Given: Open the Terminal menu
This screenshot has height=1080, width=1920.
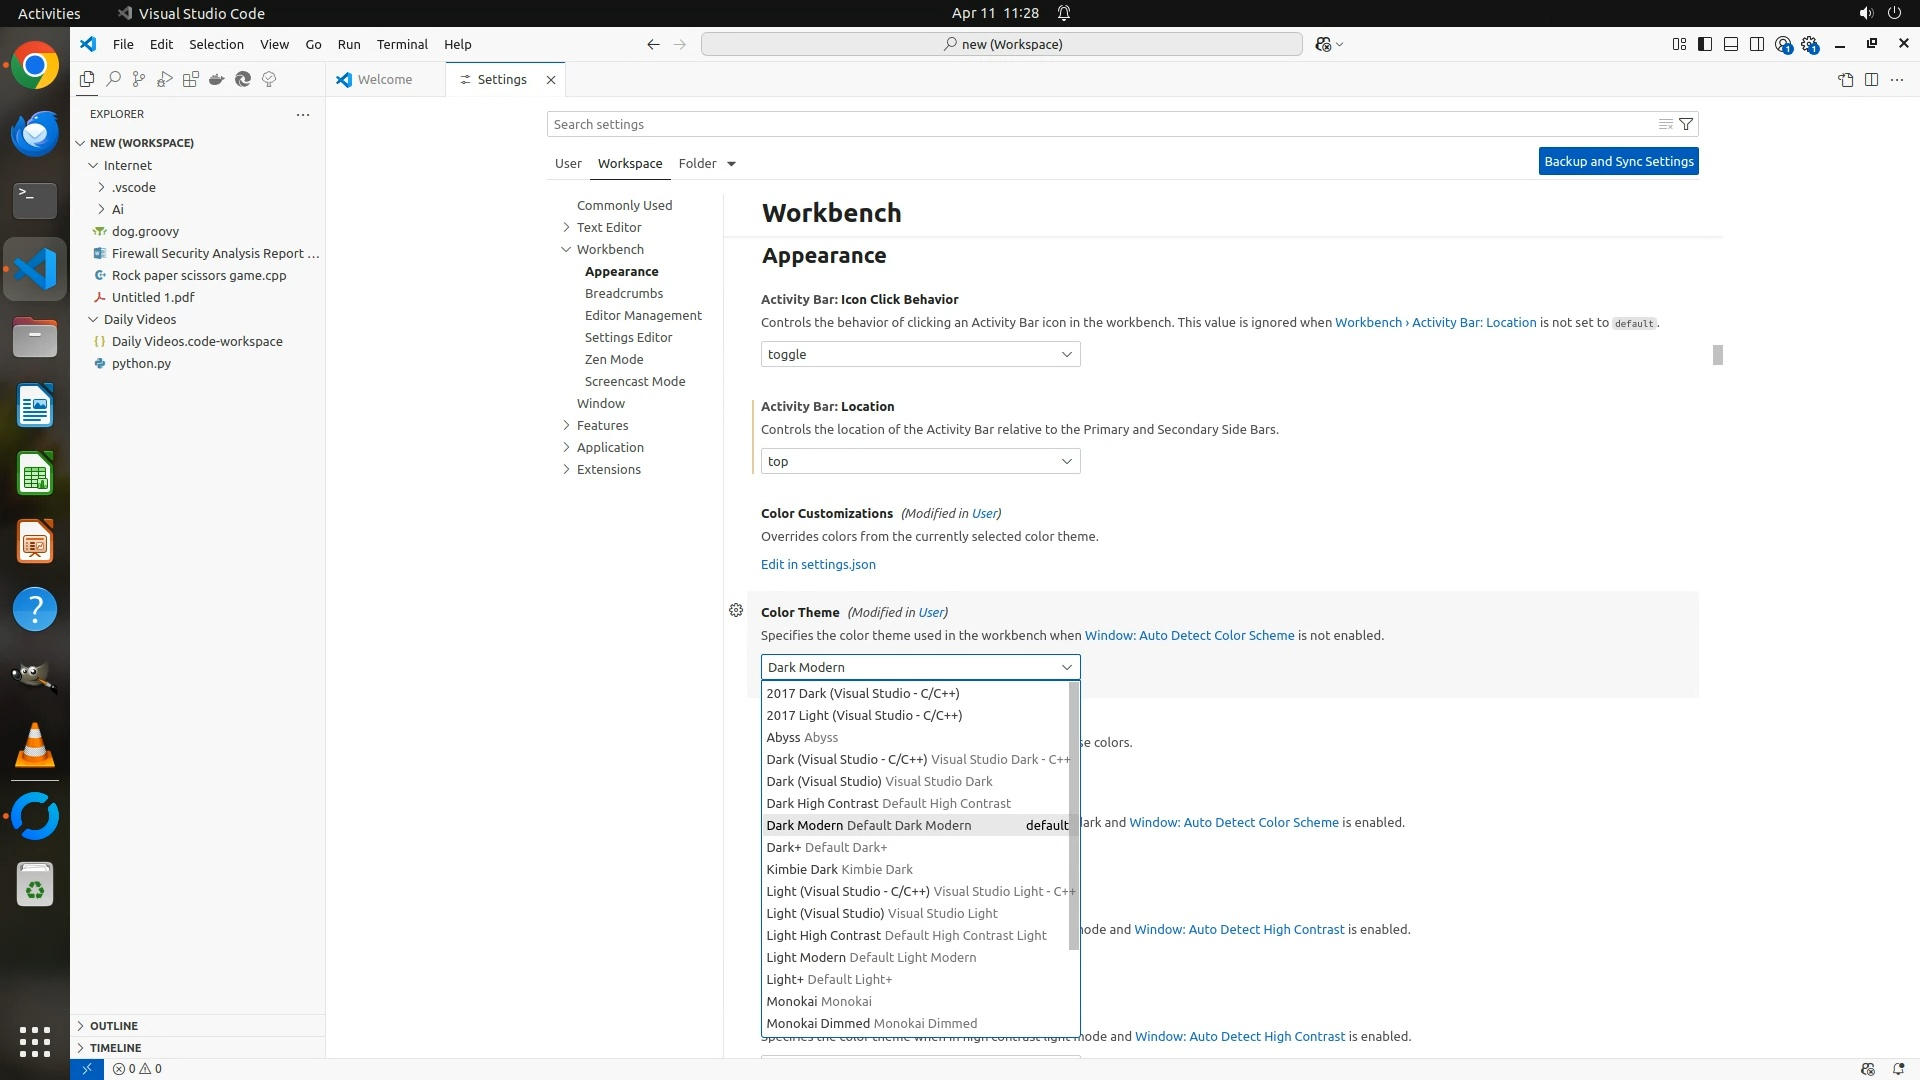Looking at the screenshot, I should tap(402, 44).
